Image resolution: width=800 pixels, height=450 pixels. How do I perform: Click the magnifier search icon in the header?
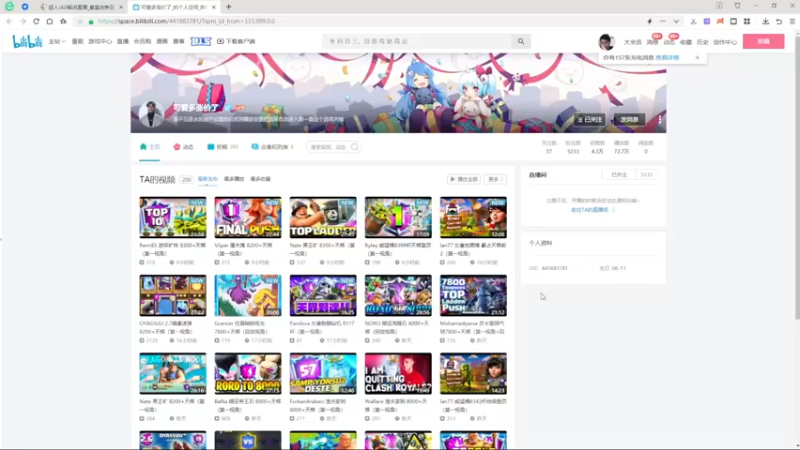point(521,41)
